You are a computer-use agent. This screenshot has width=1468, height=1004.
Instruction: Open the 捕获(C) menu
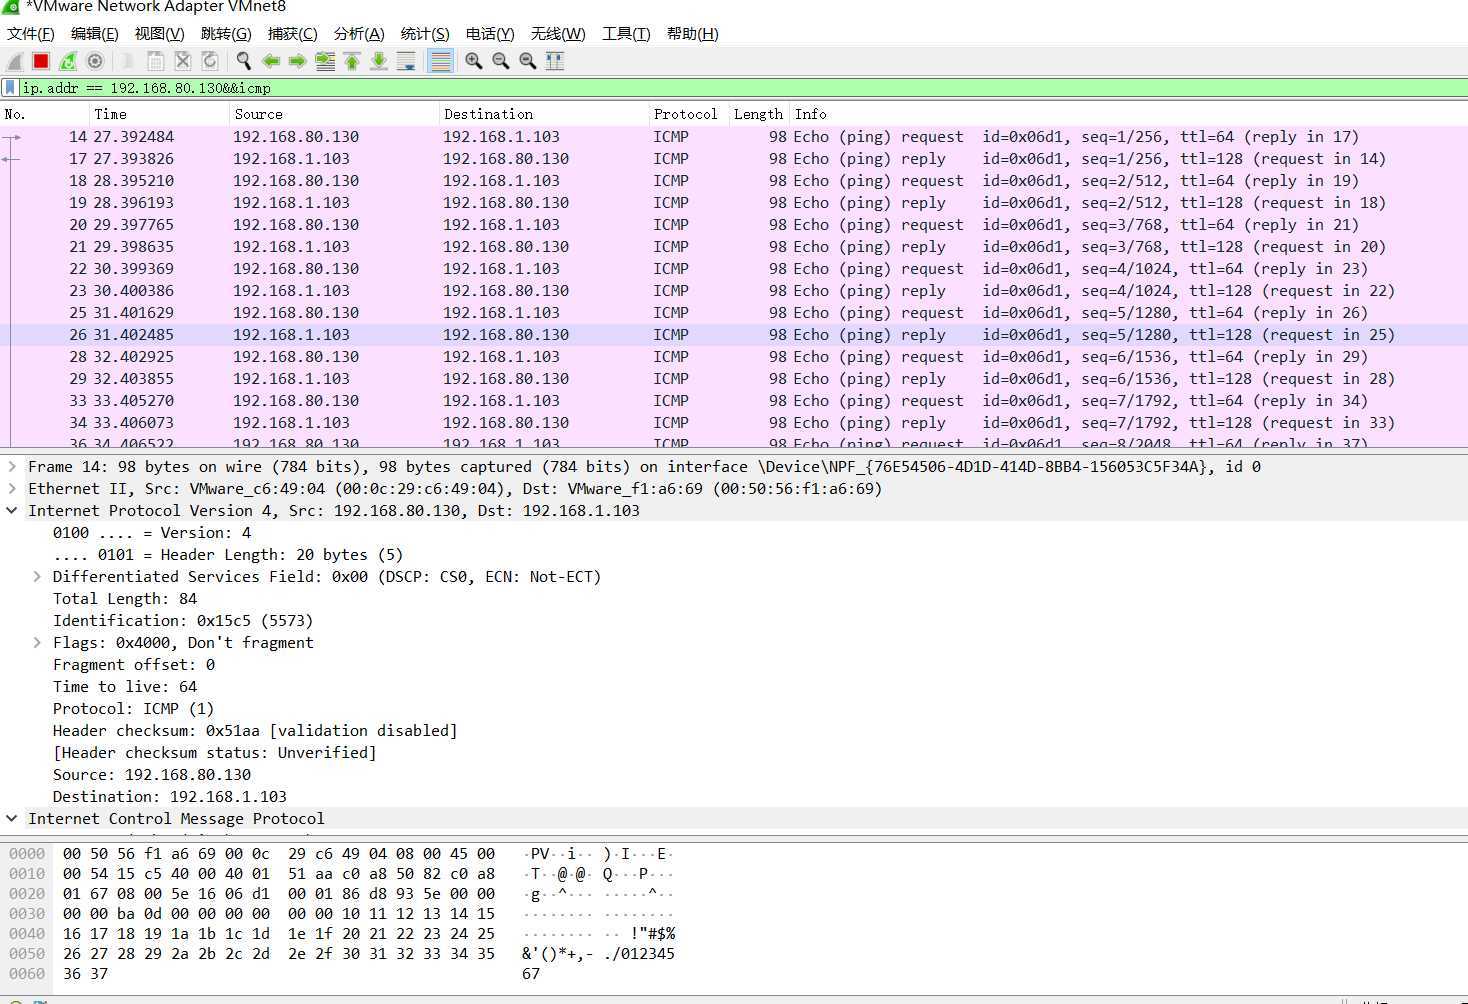click(x=293, y=33)
